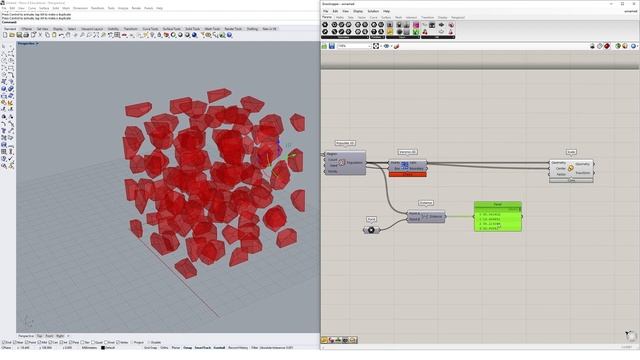The width and height of the screenshot is (640, 360).
Task: Expand the Geometry panel bar in Params tab
Action: [x=344, y=37]
